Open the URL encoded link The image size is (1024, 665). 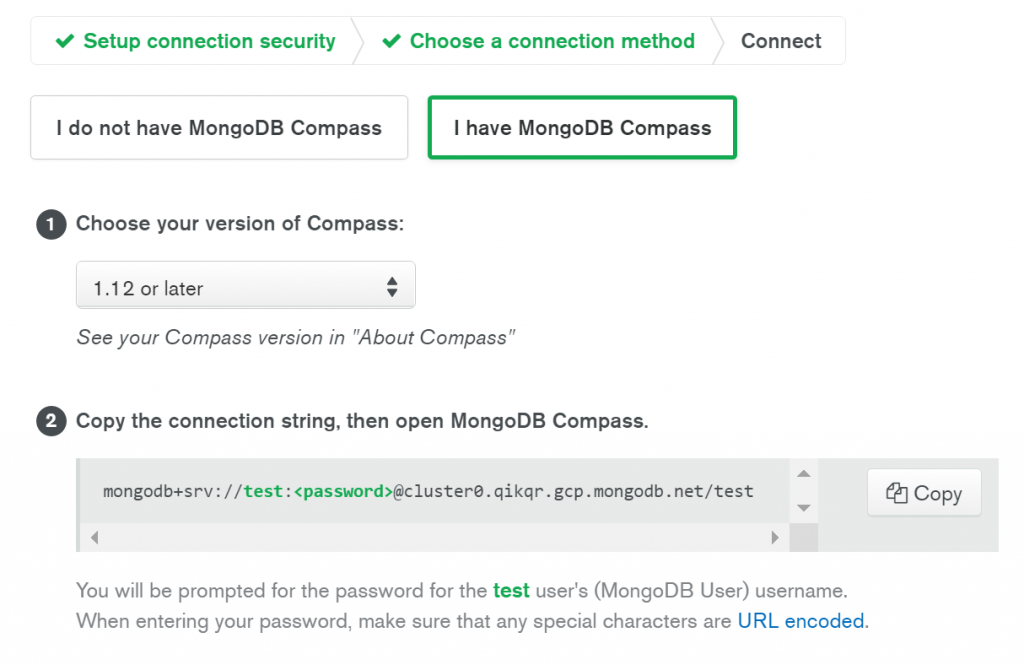[x=801, y=621]
